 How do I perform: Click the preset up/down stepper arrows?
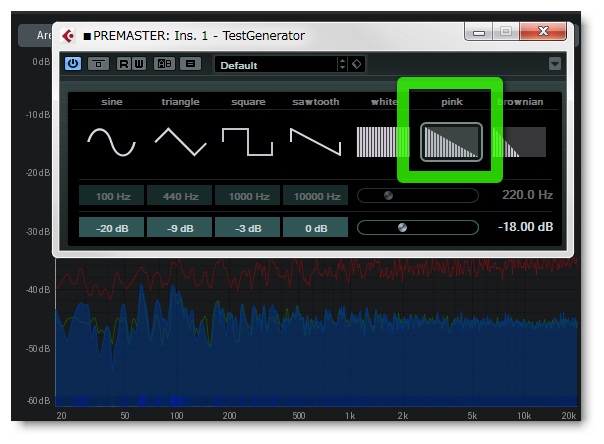(342, 64)
